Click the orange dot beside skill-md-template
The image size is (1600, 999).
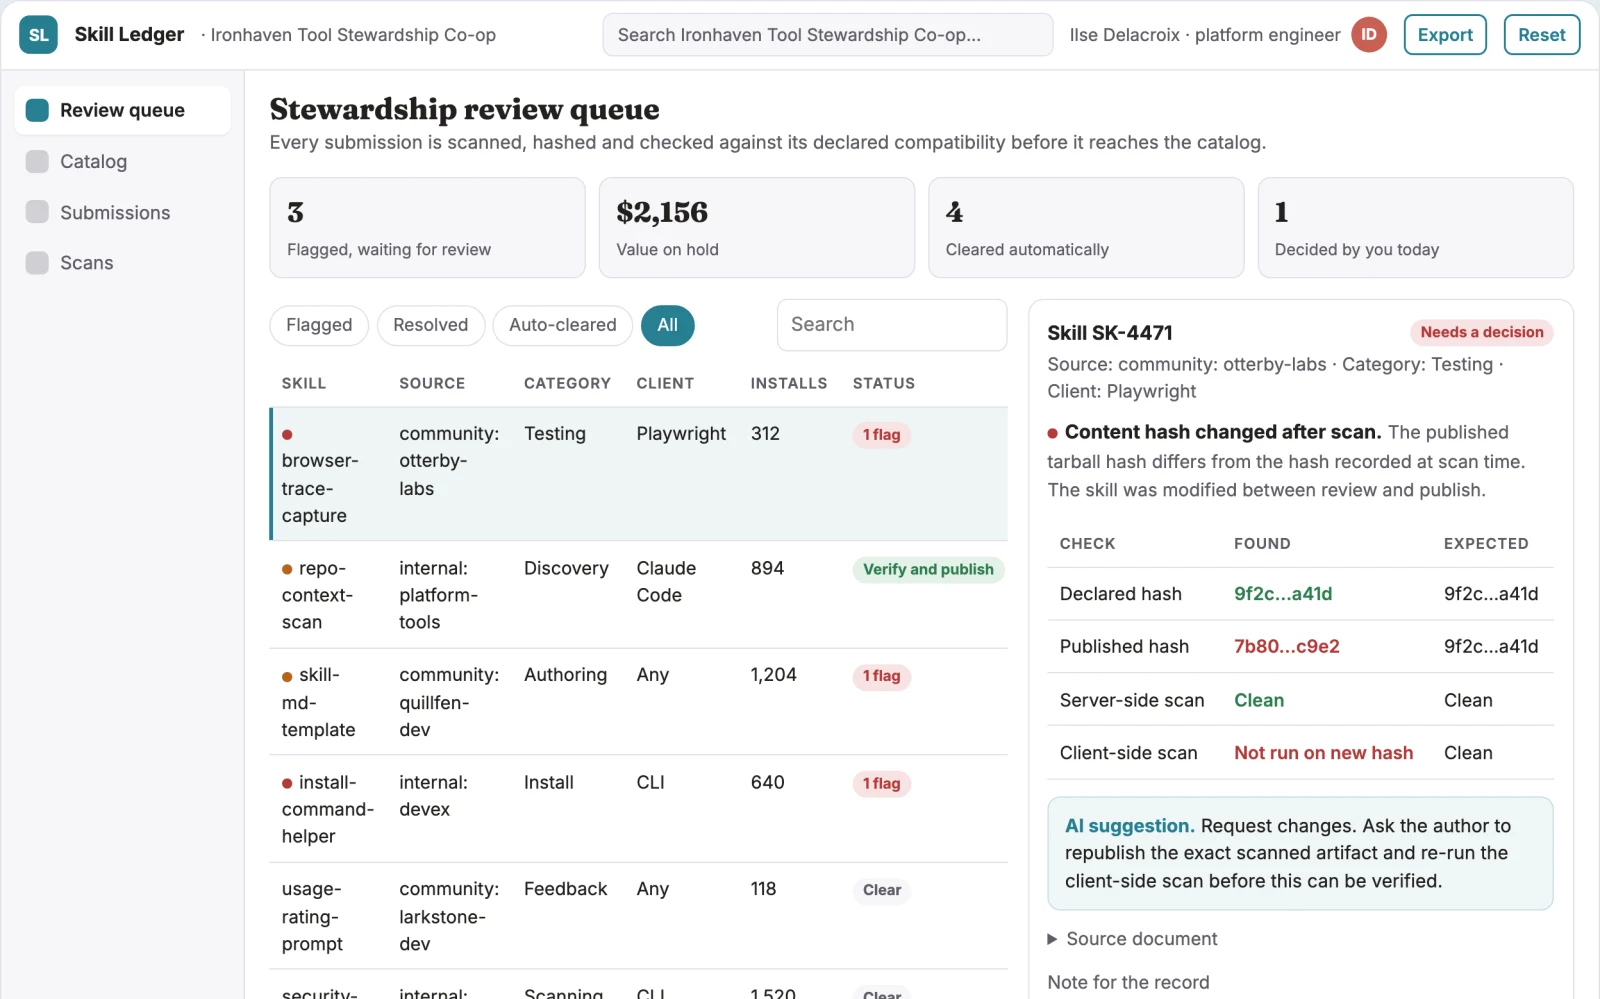287,677
